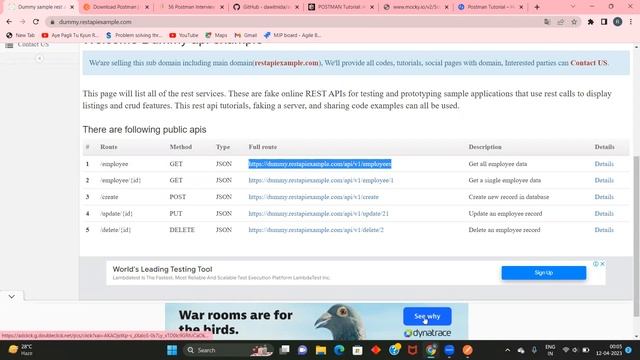Screen dimensions: 640x360
Task: Click the Sign Up button in ad
Action: (x=544, y=273)
